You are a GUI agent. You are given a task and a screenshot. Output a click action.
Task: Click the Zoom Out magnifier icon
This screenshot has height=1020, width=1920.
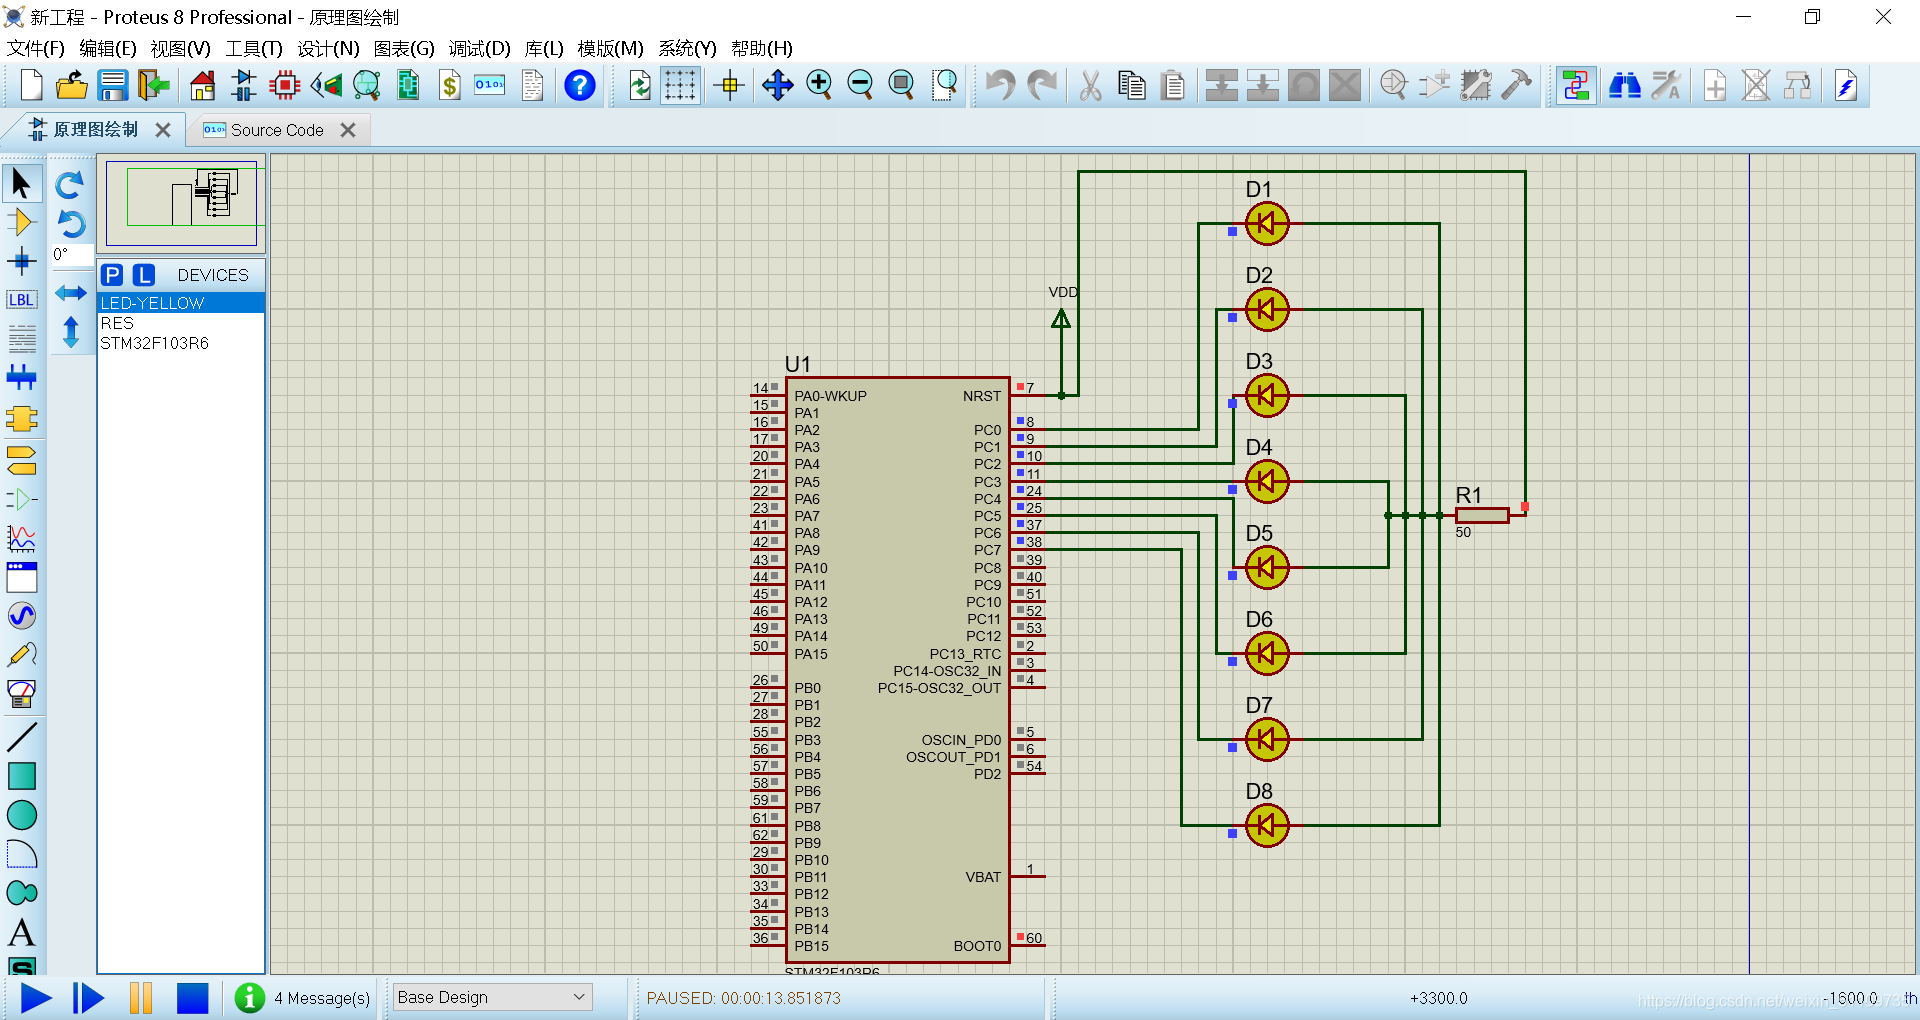coord(860,86)
